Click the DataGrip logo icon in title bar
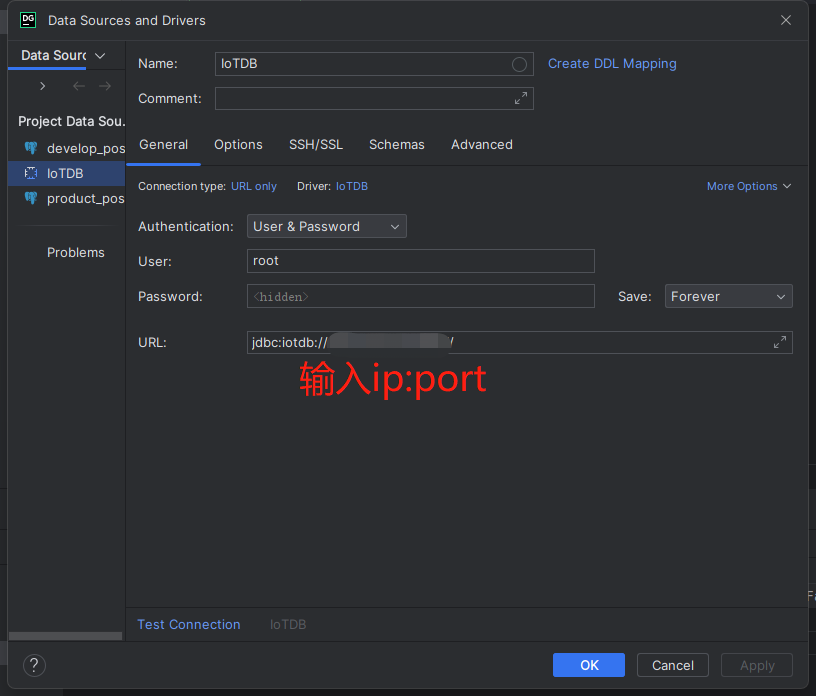The image size is (816, 696). coord(28,20)
